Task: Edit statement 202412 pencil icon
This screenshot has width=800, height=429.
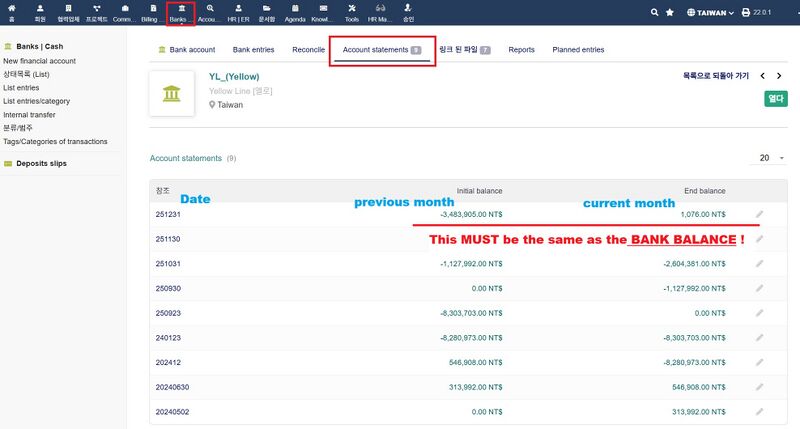Action: point(760,363)
